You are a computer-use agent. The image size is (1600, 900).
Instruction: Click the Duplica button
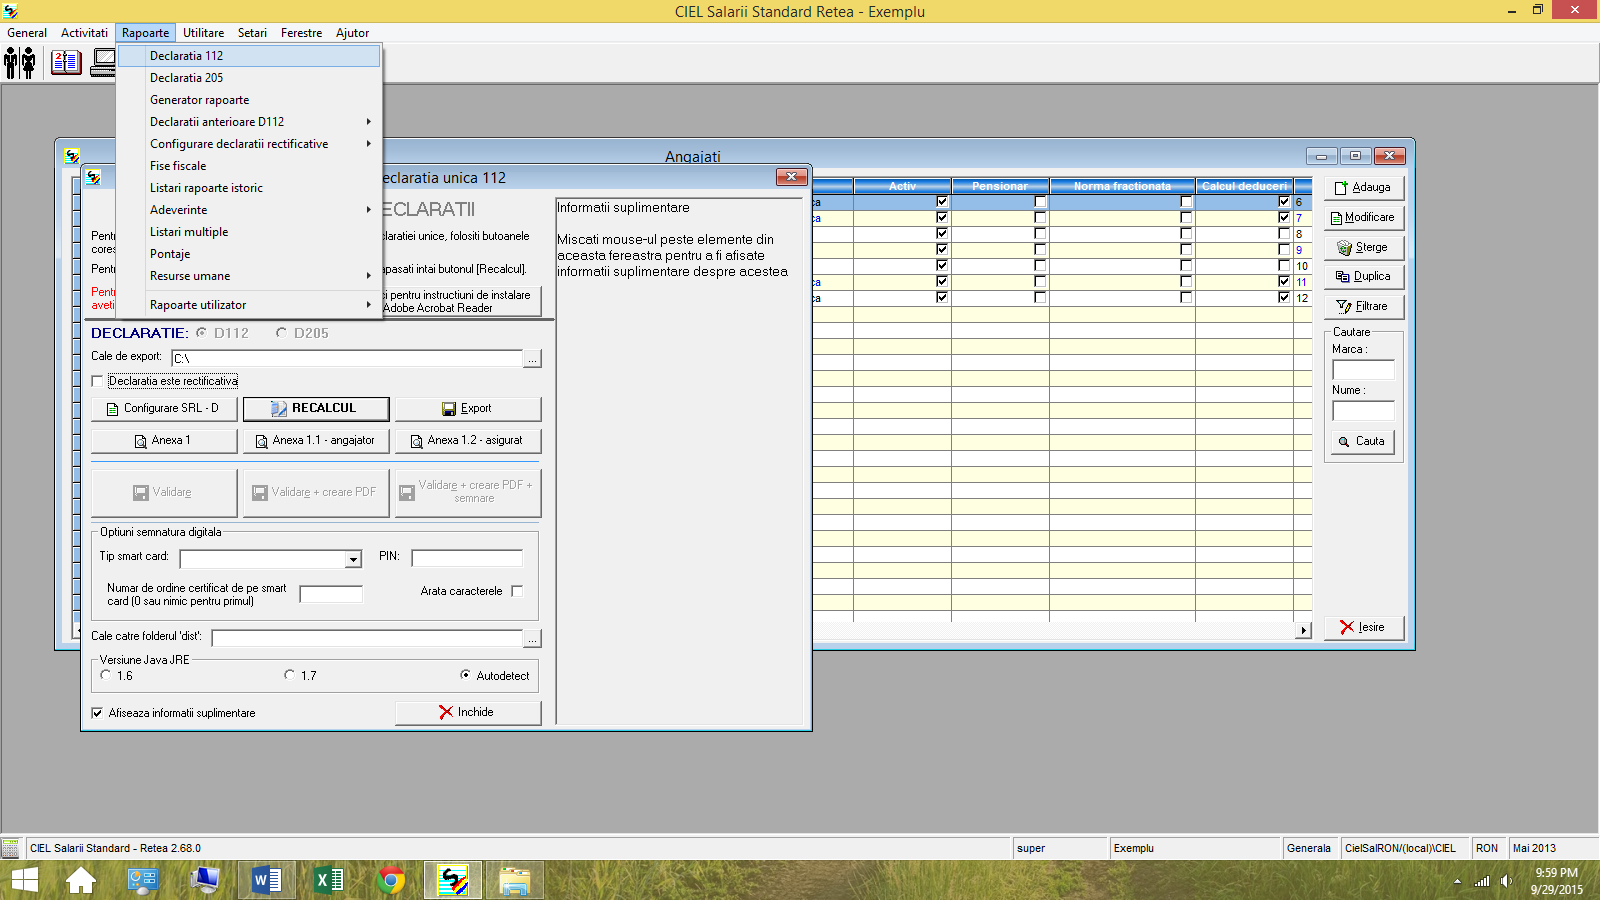click(x=1364, y=277)
